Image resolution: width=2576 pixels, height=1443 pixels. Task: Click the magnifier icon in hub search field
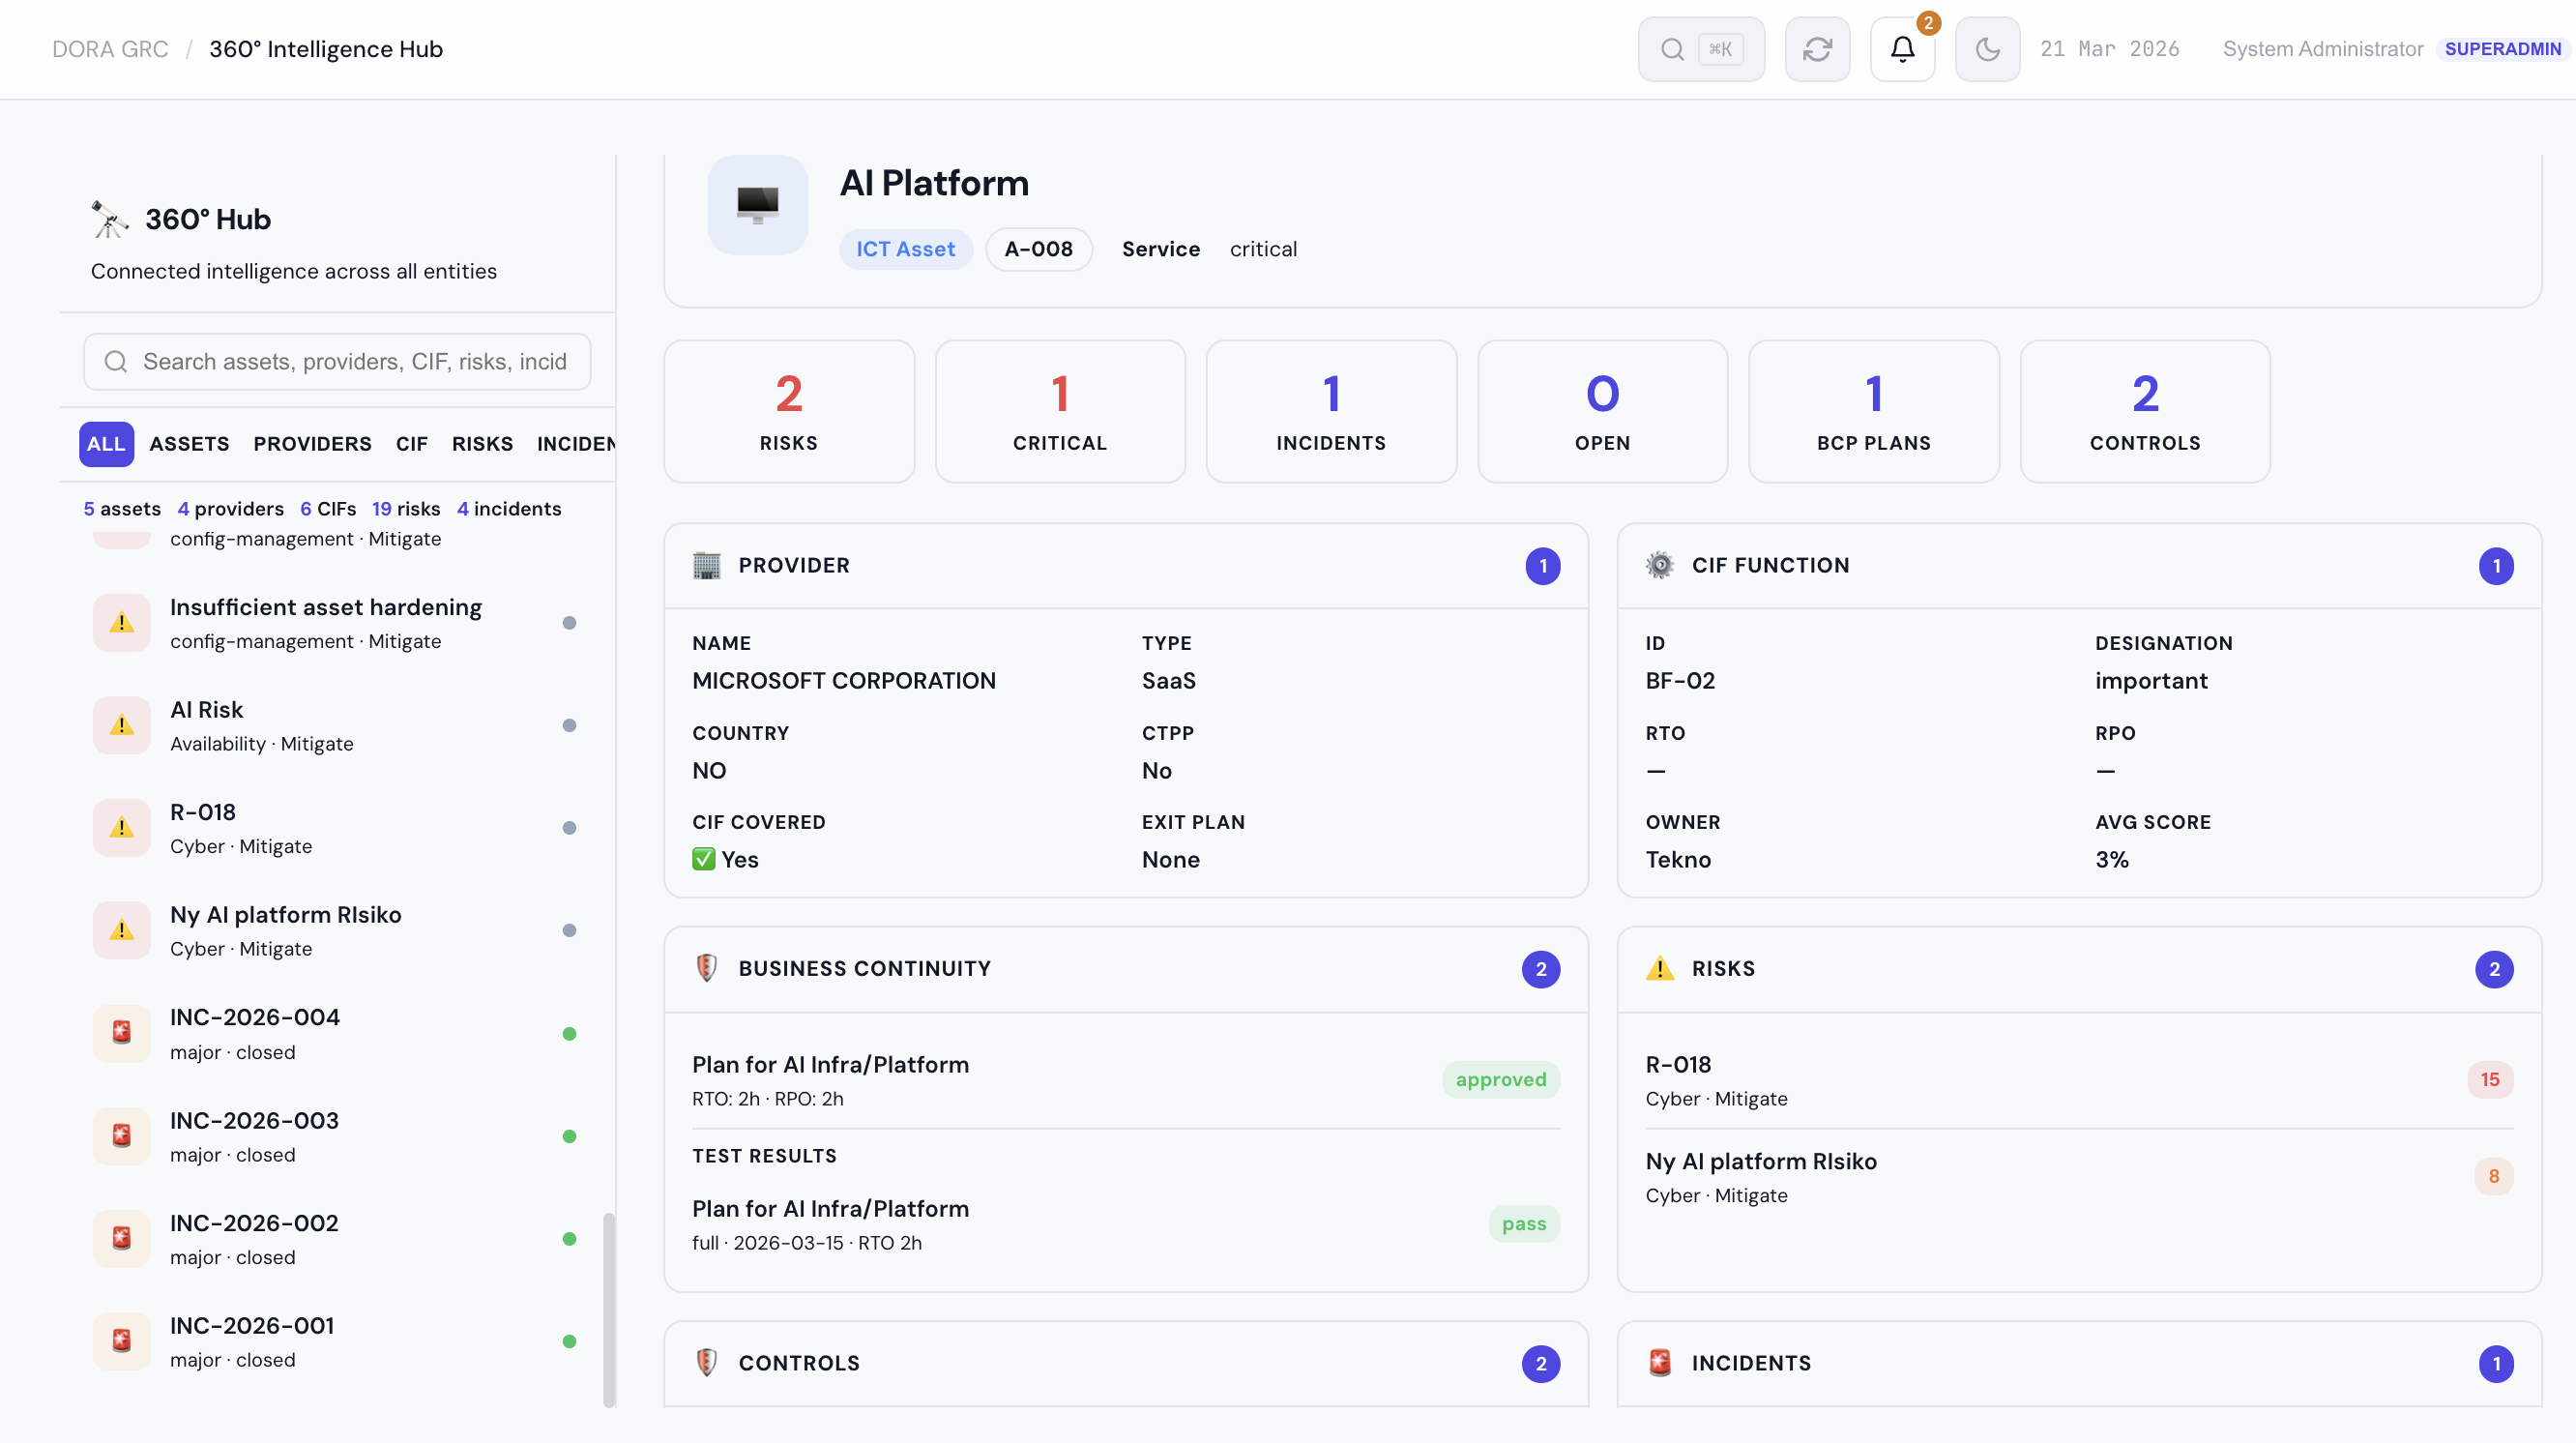pos(116,361)
